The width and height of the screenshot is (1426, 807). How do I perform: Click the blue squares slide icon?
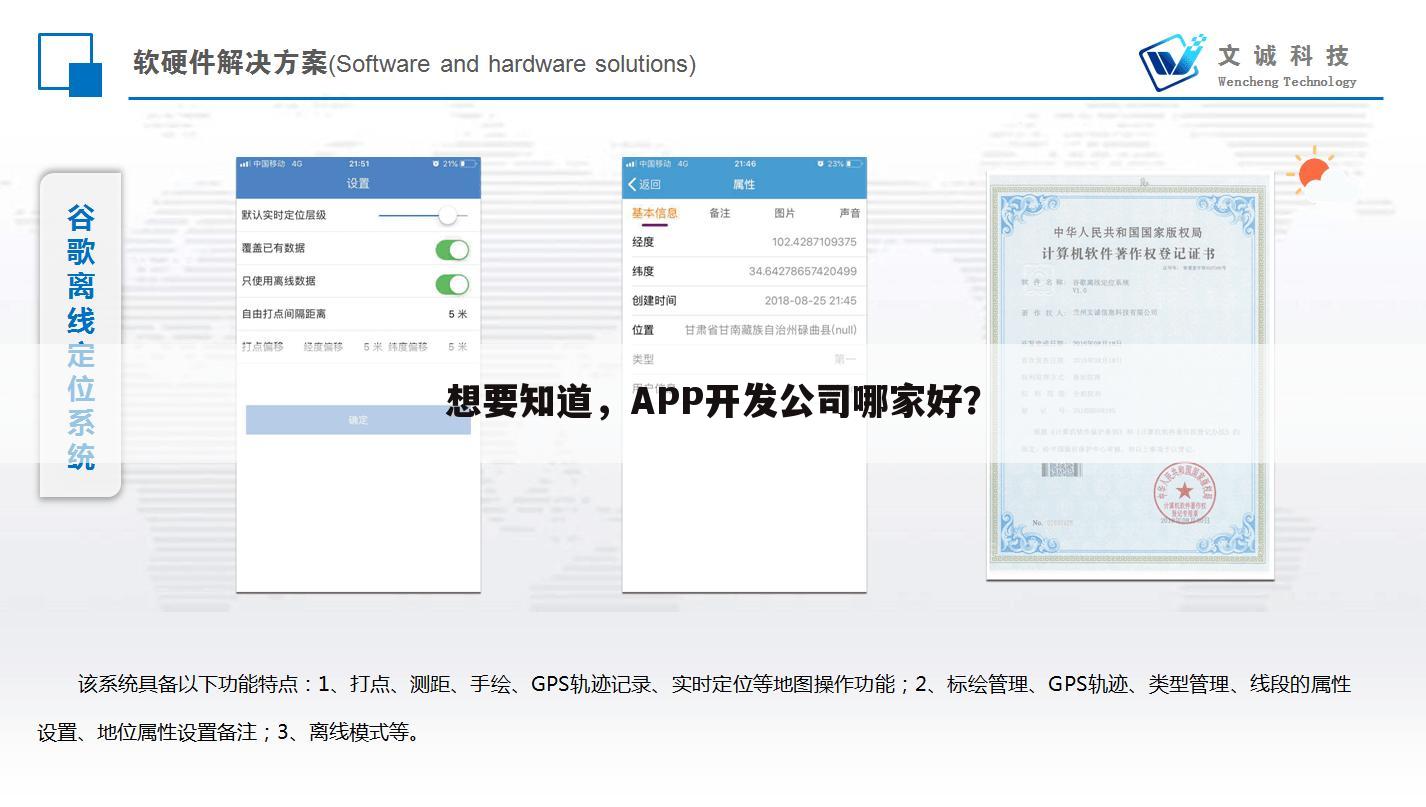coord(70,64)
